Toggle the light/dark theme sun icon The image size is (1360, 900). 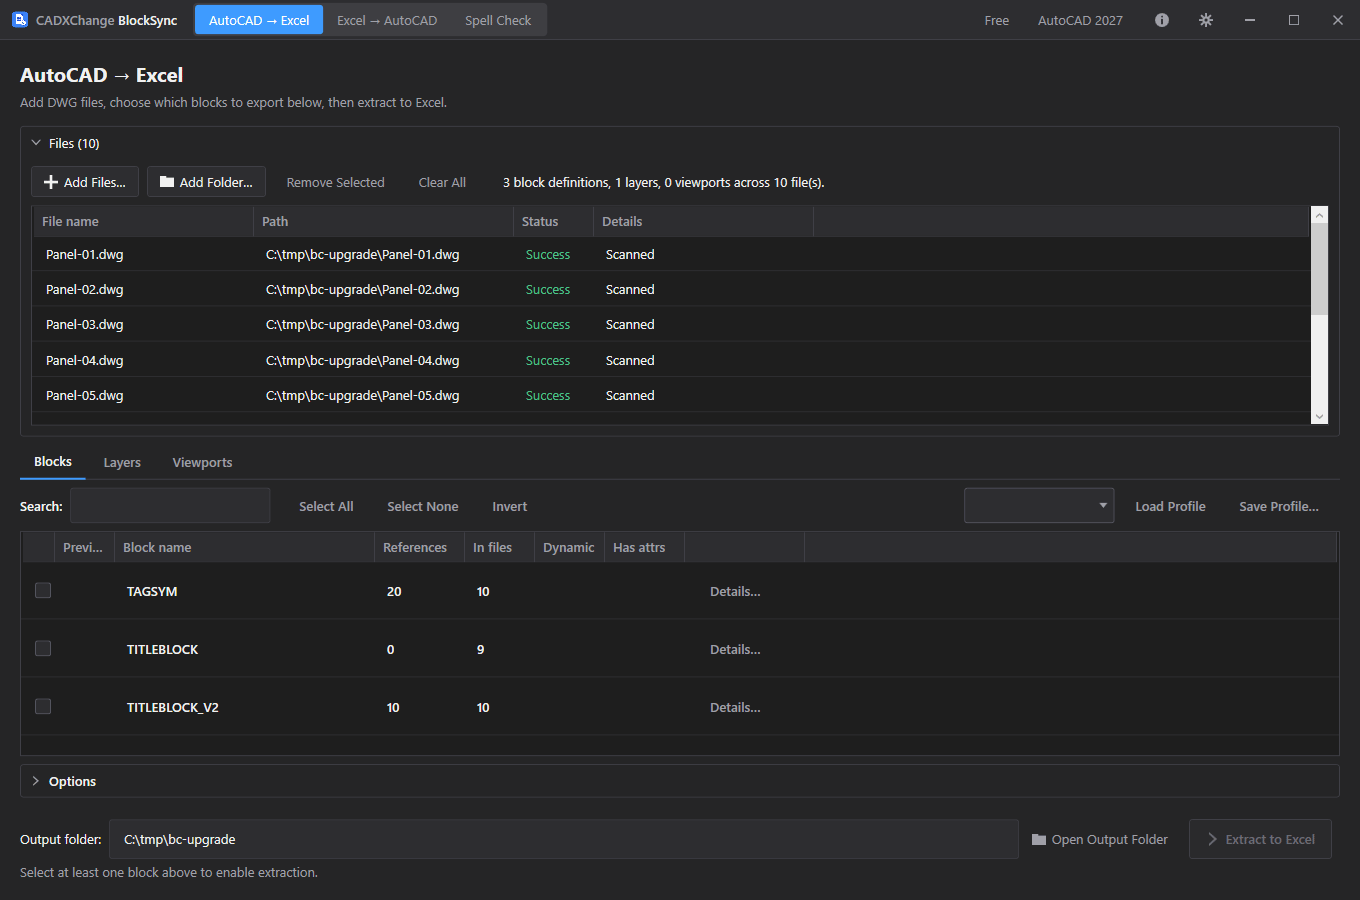1206,20
